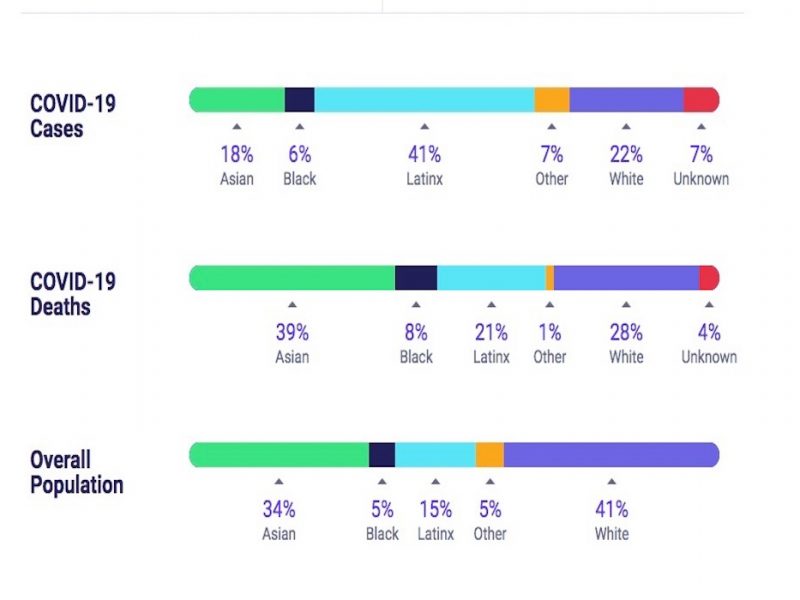The width and height of the screenshot is (800, 600).
Task: Click the triangle marker above 4% Unknown deaths
Action: [x=709, y=305]
